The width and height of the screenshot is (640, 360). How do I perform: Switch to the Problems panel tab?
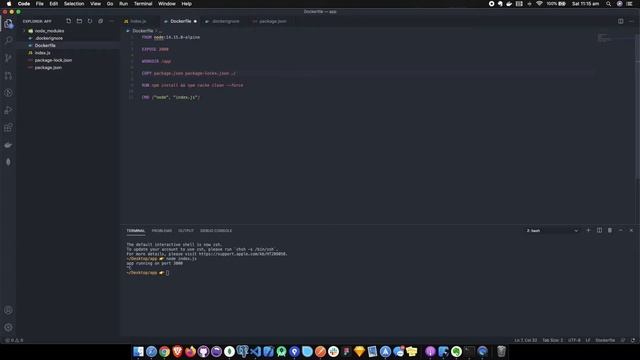(x=162, y=231)
